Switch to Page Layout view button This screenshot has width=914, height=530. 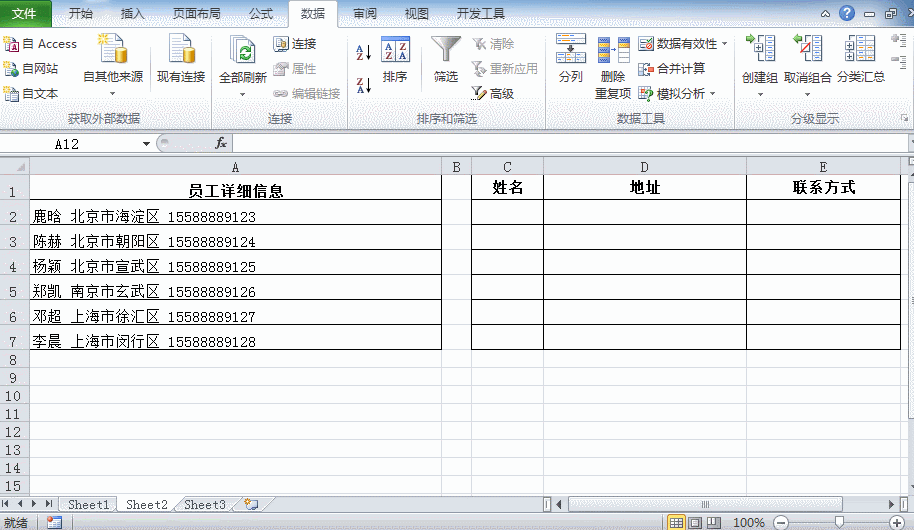point(695,522)
